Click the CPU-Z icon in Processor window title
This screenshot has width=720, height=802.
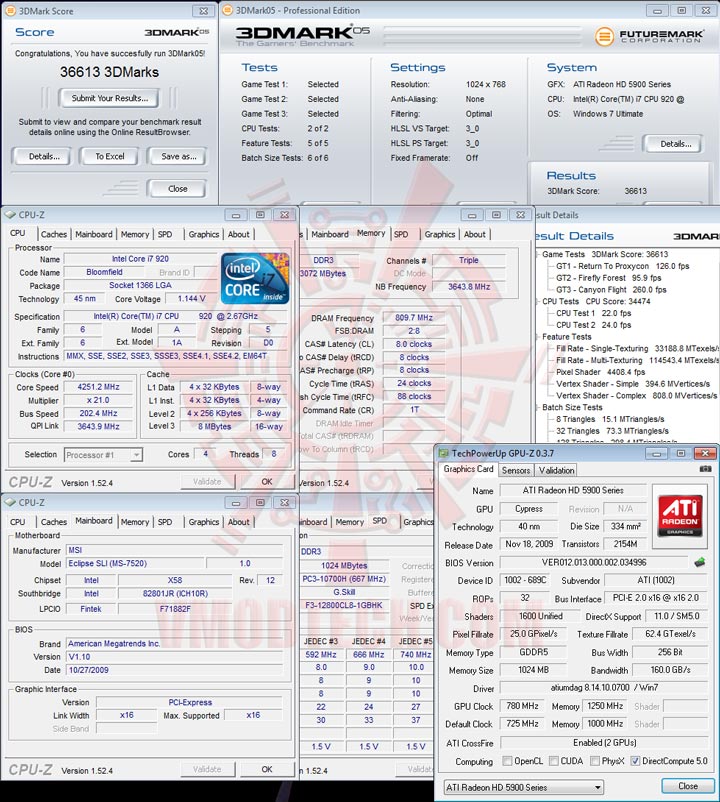pyautogui.click(x=10, y=215)
